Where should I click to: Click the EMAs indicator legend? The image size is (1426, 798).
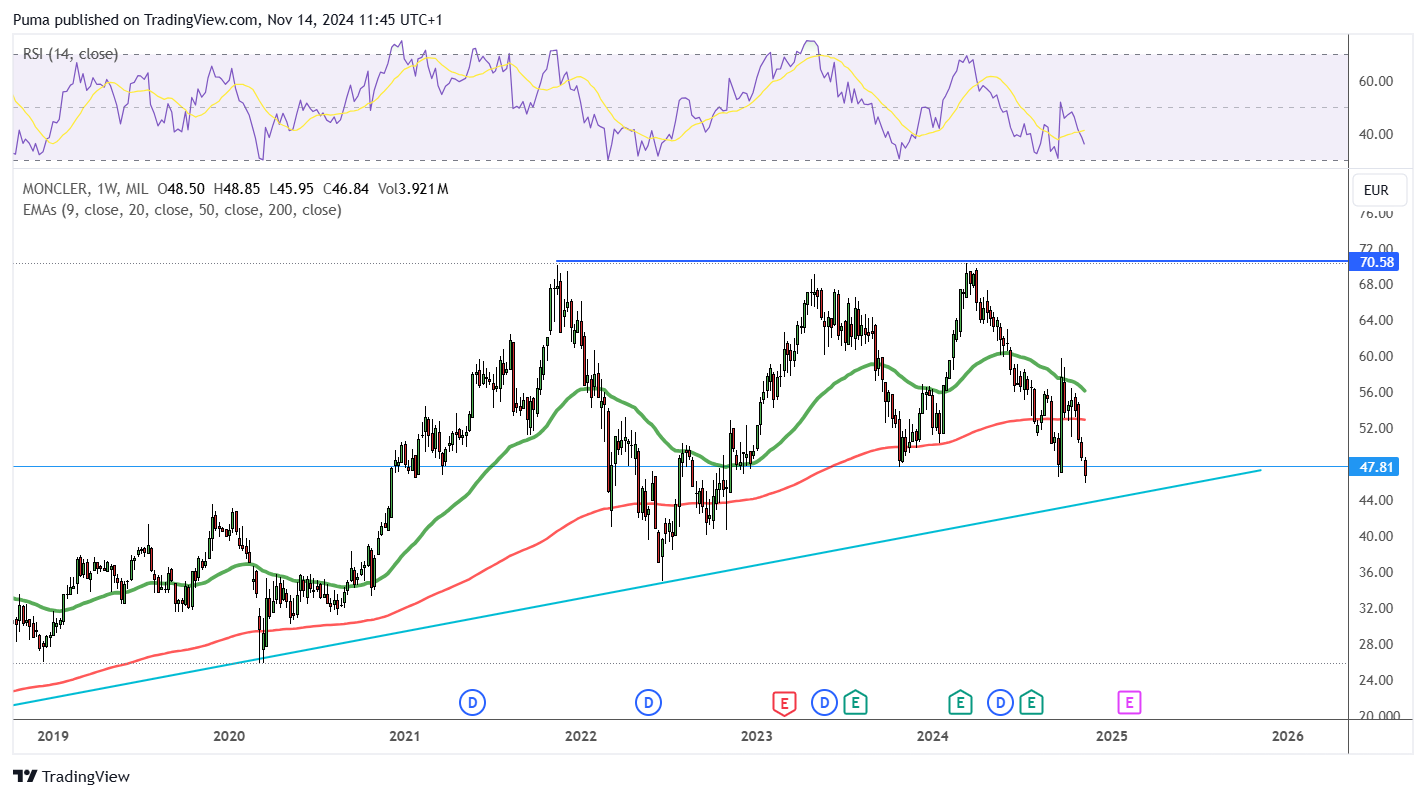pos(182,210)
